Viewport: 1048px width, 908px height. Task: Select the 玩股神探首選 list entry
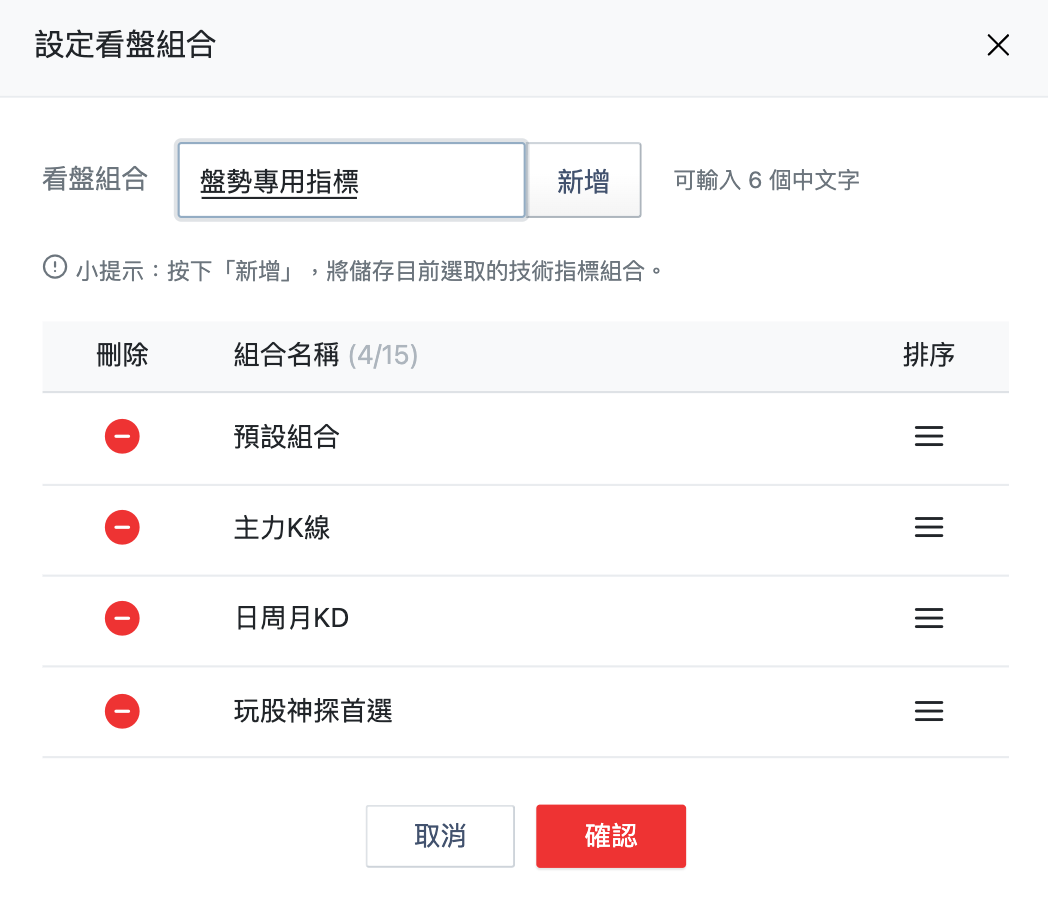pyautogui.click(x=315, y=711)
